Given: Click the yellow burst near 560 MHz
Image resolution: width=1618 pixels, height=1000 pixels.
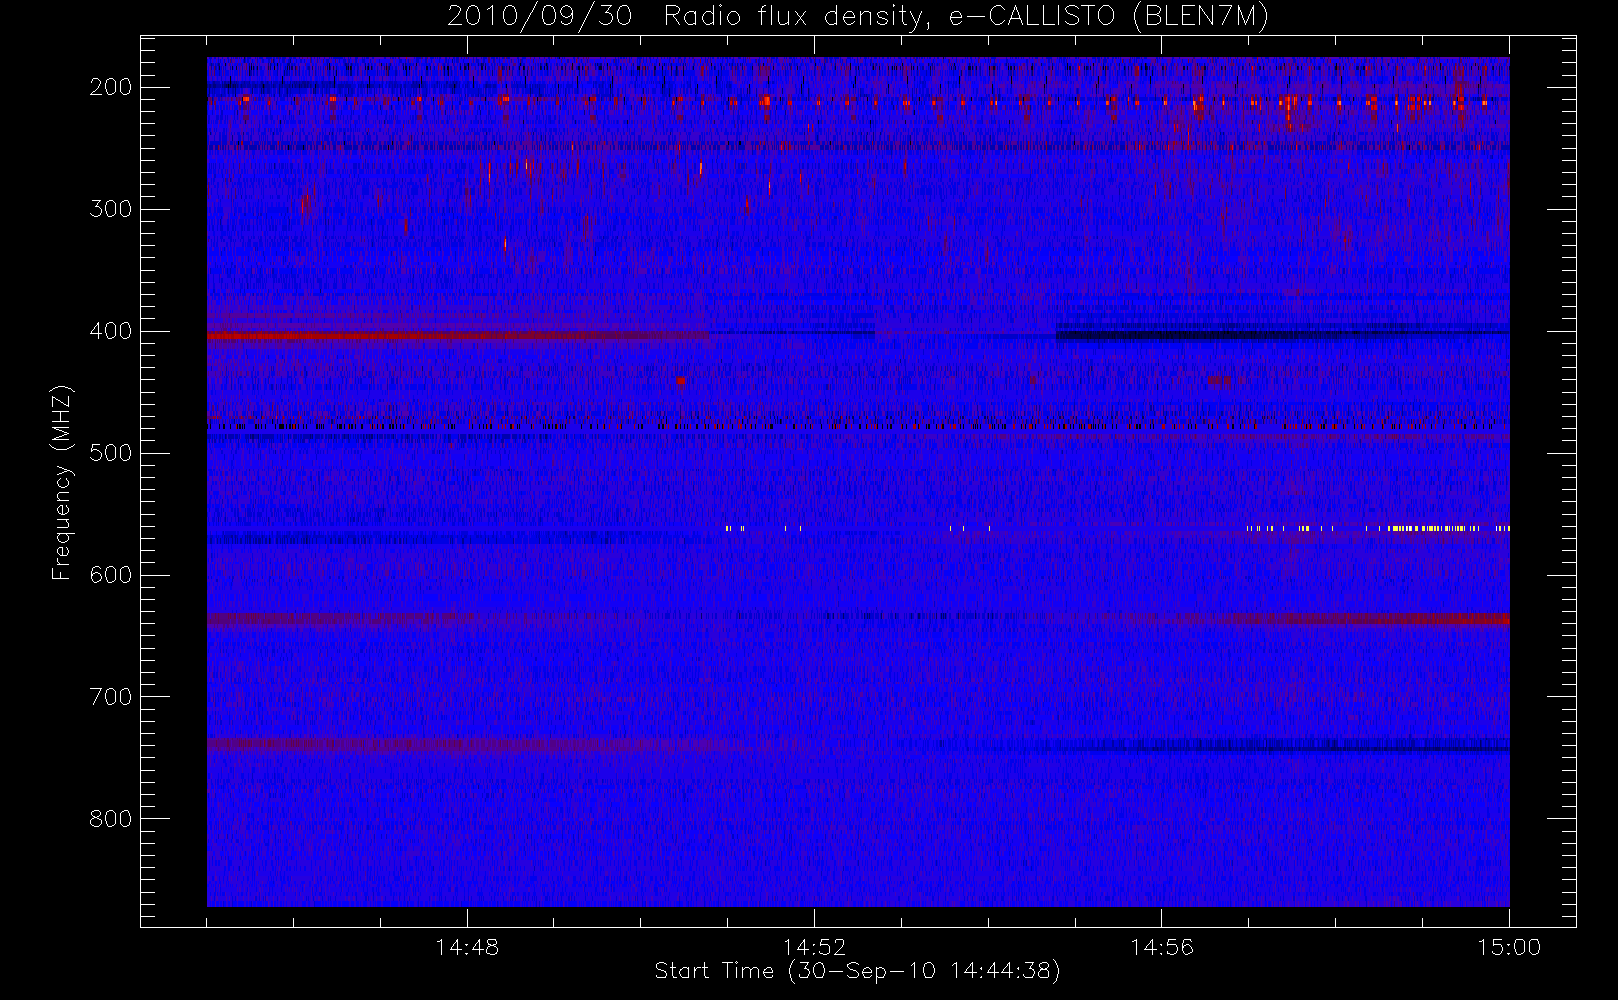Looking at the screenshot, I should click(1435, 528).
